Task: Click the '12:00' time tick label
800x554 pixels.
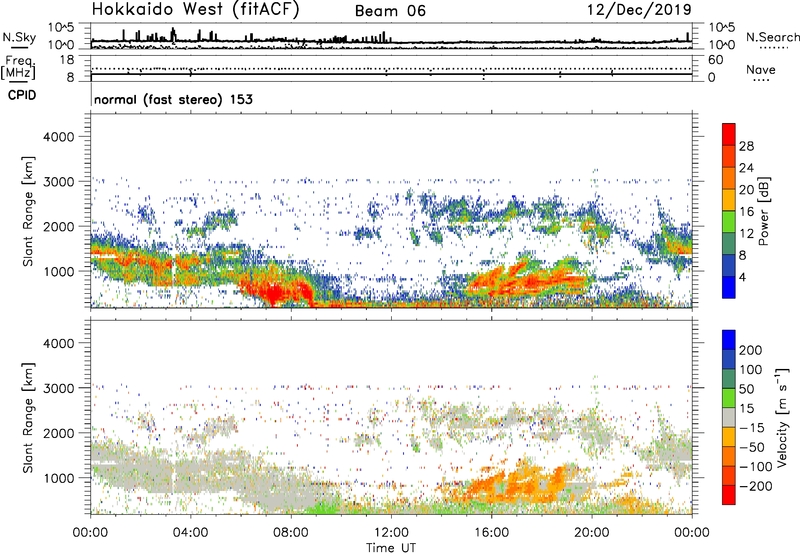Action: [391, 533]
